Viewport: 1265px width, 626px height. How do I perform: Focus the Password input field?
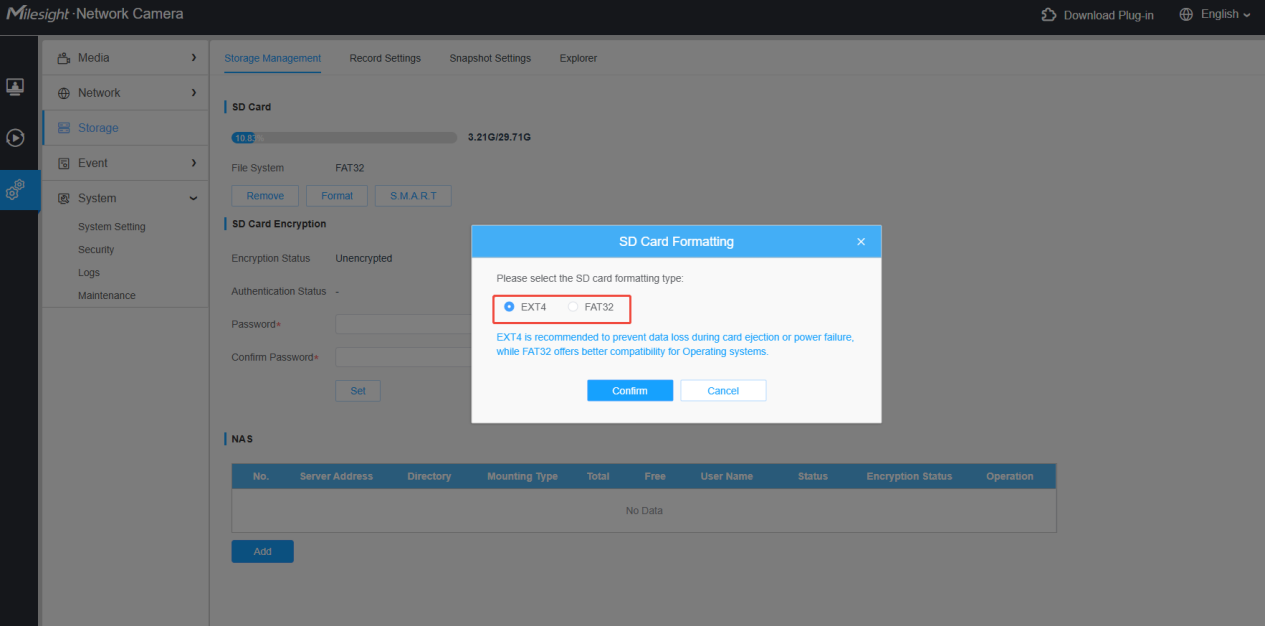click(x=403, y=324)
